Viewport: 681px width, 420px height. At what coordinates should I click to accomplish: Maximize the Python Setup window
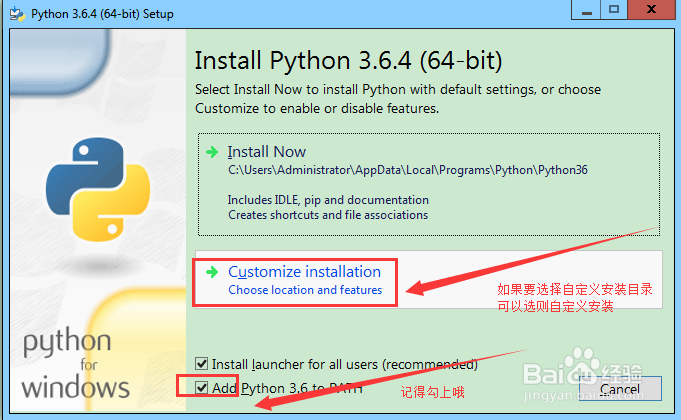point(614,10)
